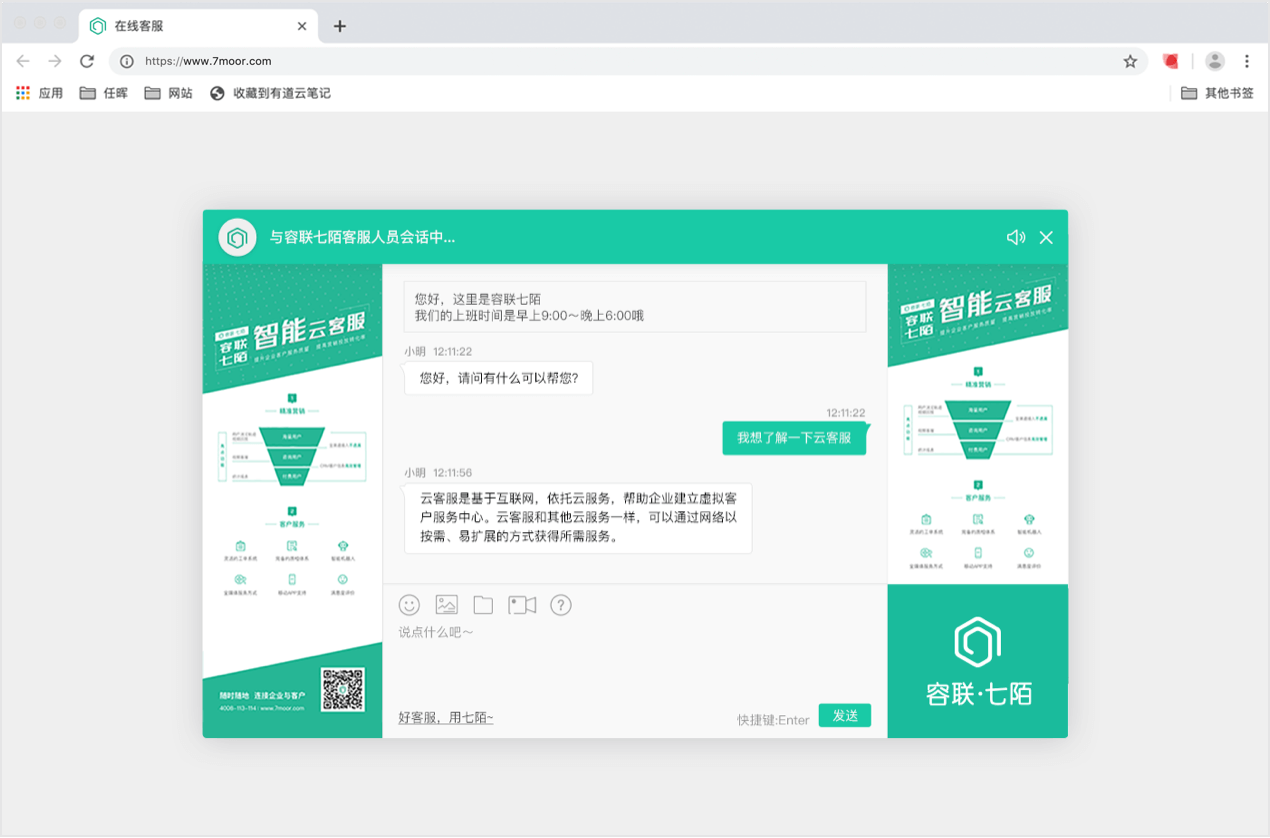Open the red browser extension icon

1170,61
